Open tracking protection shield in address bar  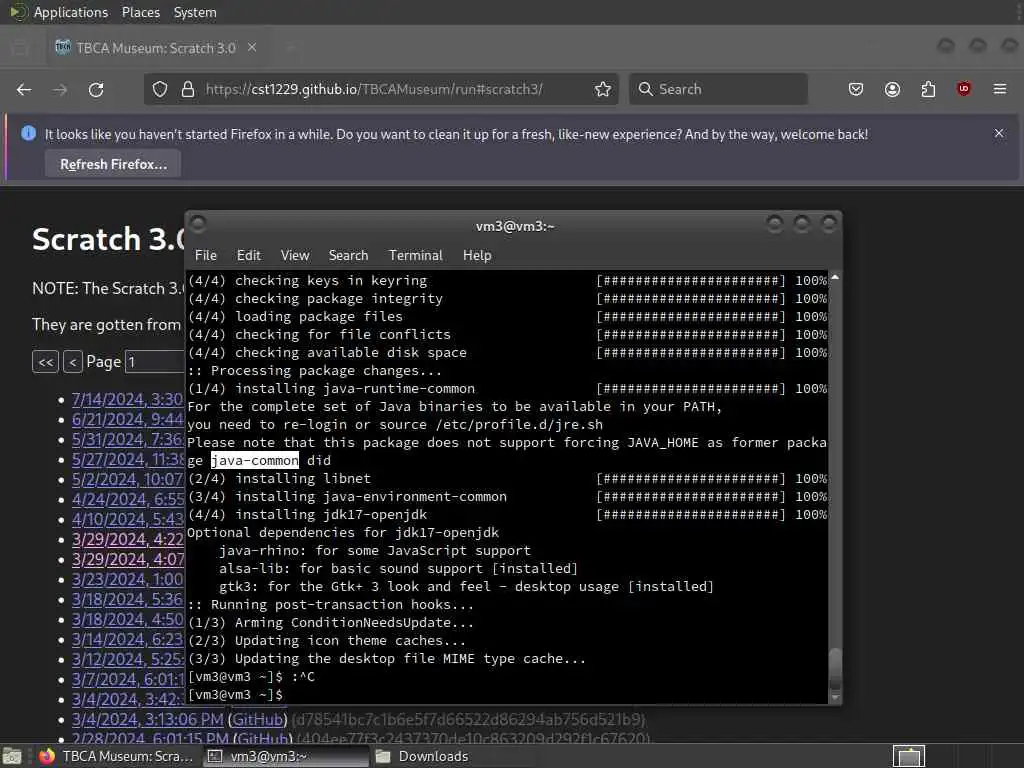160,89
